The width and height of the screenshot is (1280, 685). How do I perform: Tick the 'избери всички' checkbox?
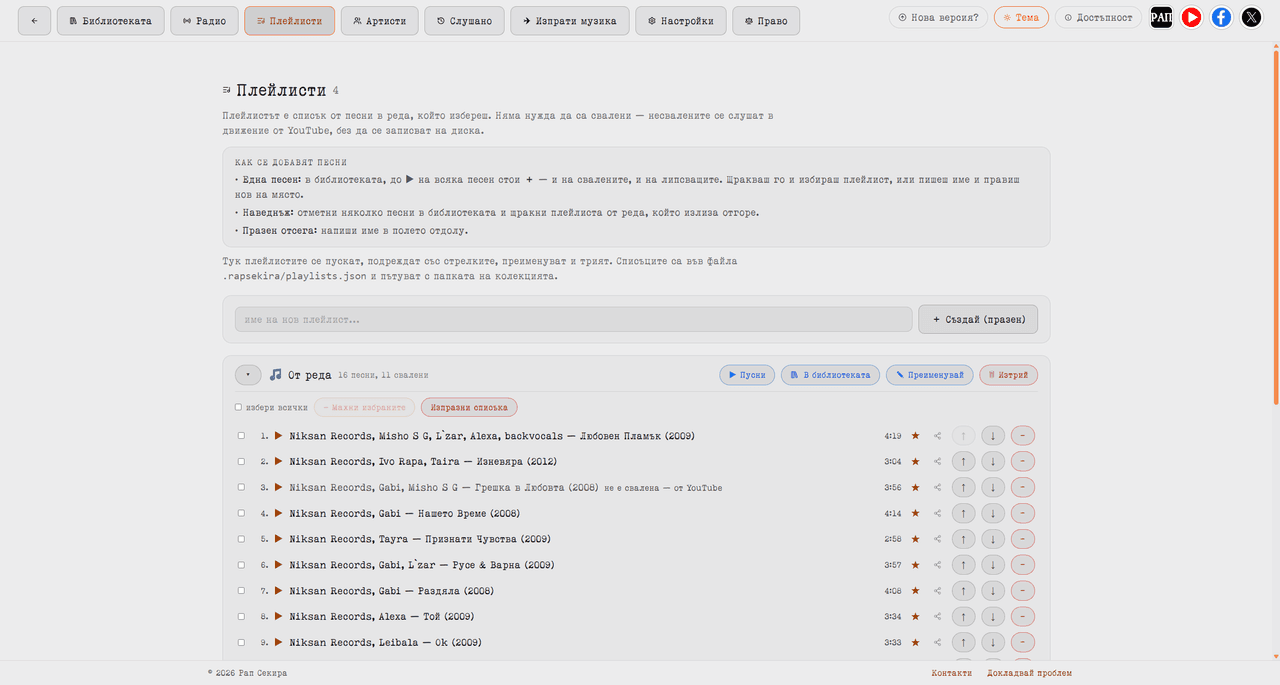[x=238, y=407]
